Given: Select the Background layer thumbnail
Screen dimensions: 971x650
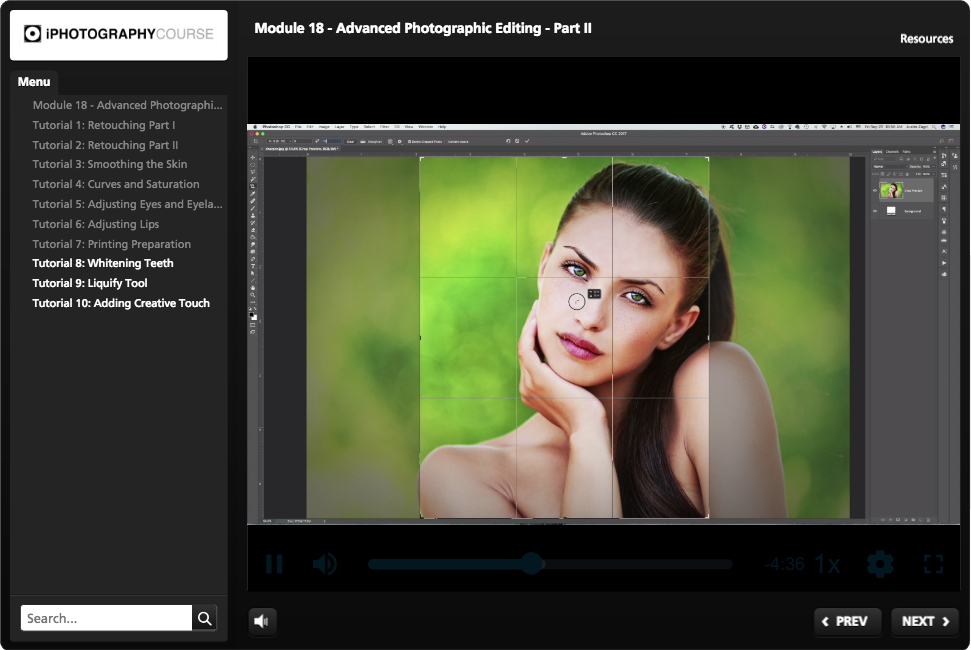Looking at the screenshot, I should (x=891, y=210).
